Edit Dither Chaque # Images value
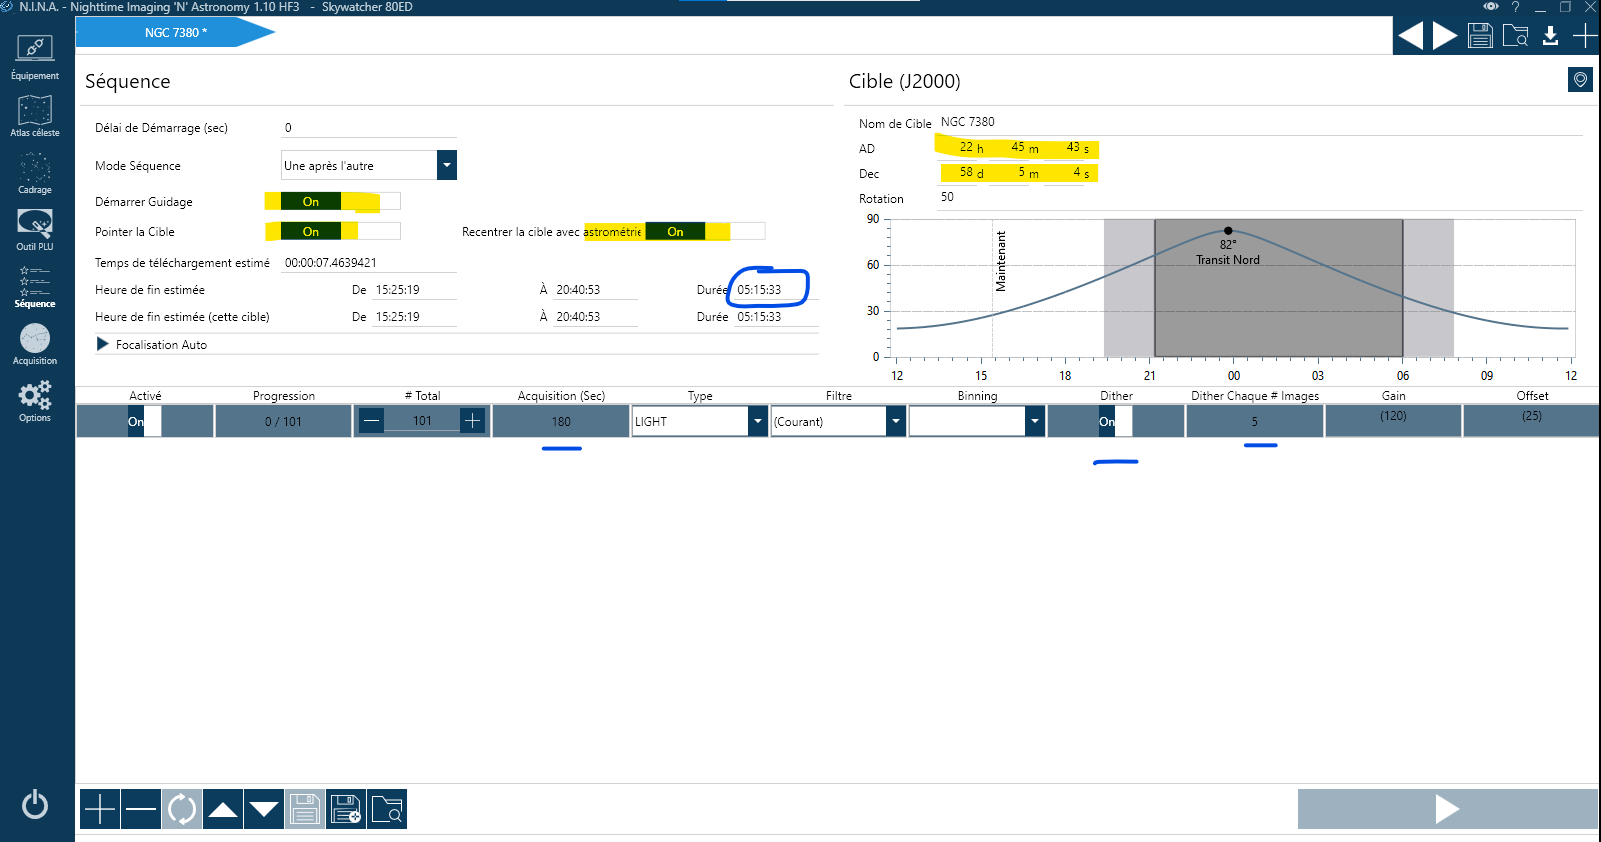The width and height of the screenshot is (1601, 842). tap(1254, 421)
